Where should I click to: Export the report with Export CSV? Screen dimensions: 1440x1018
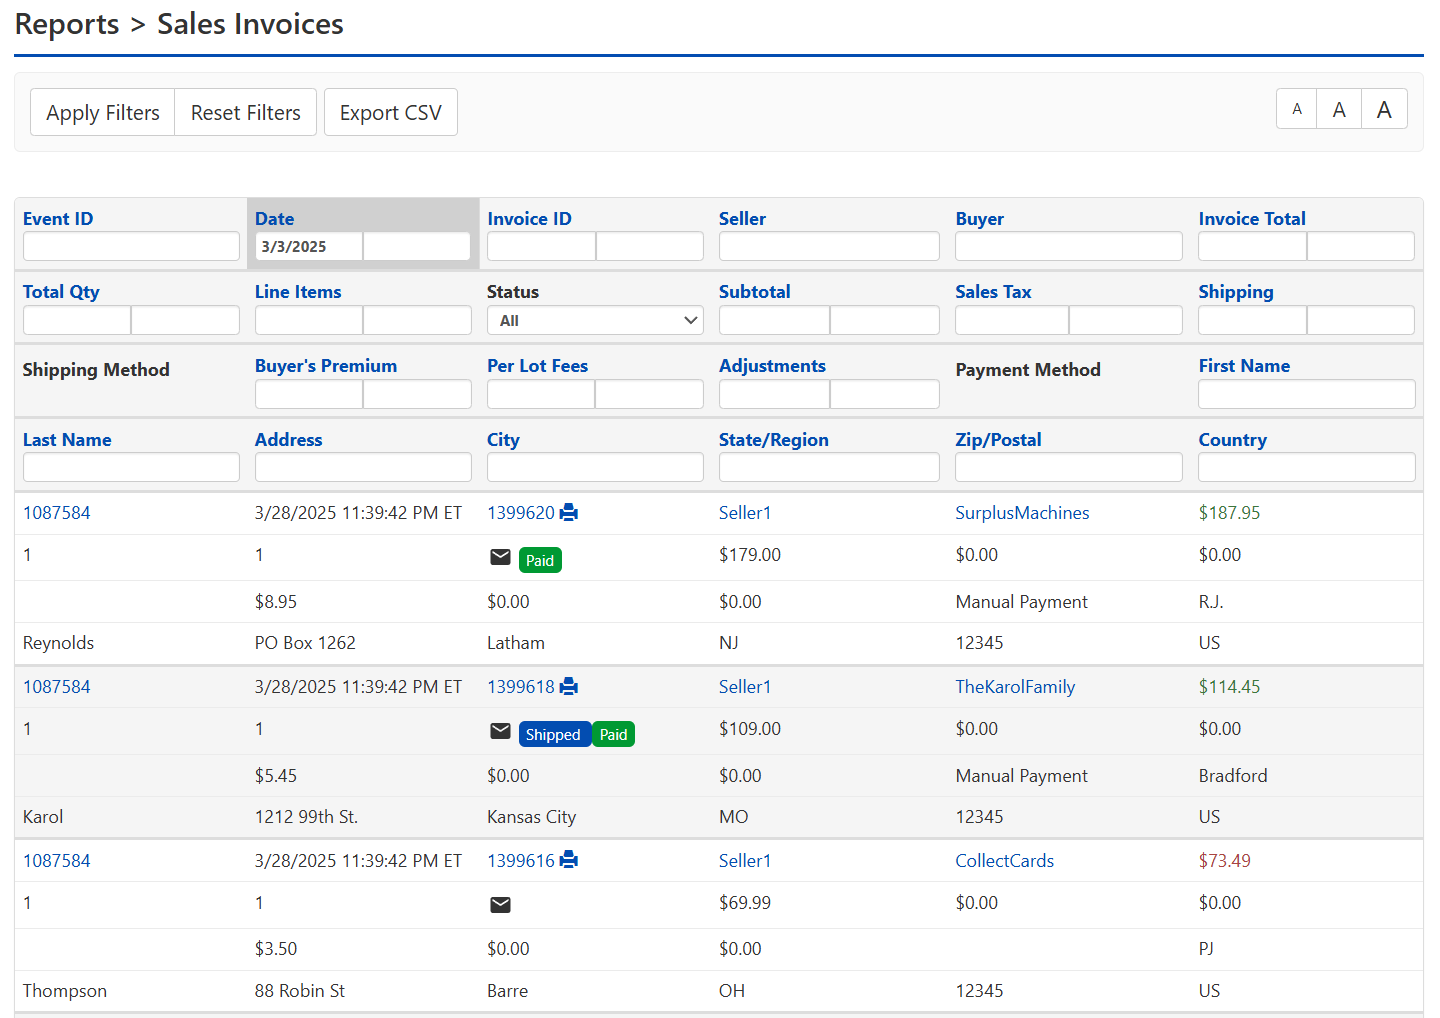pyautogui.click(x=391, y=112)
